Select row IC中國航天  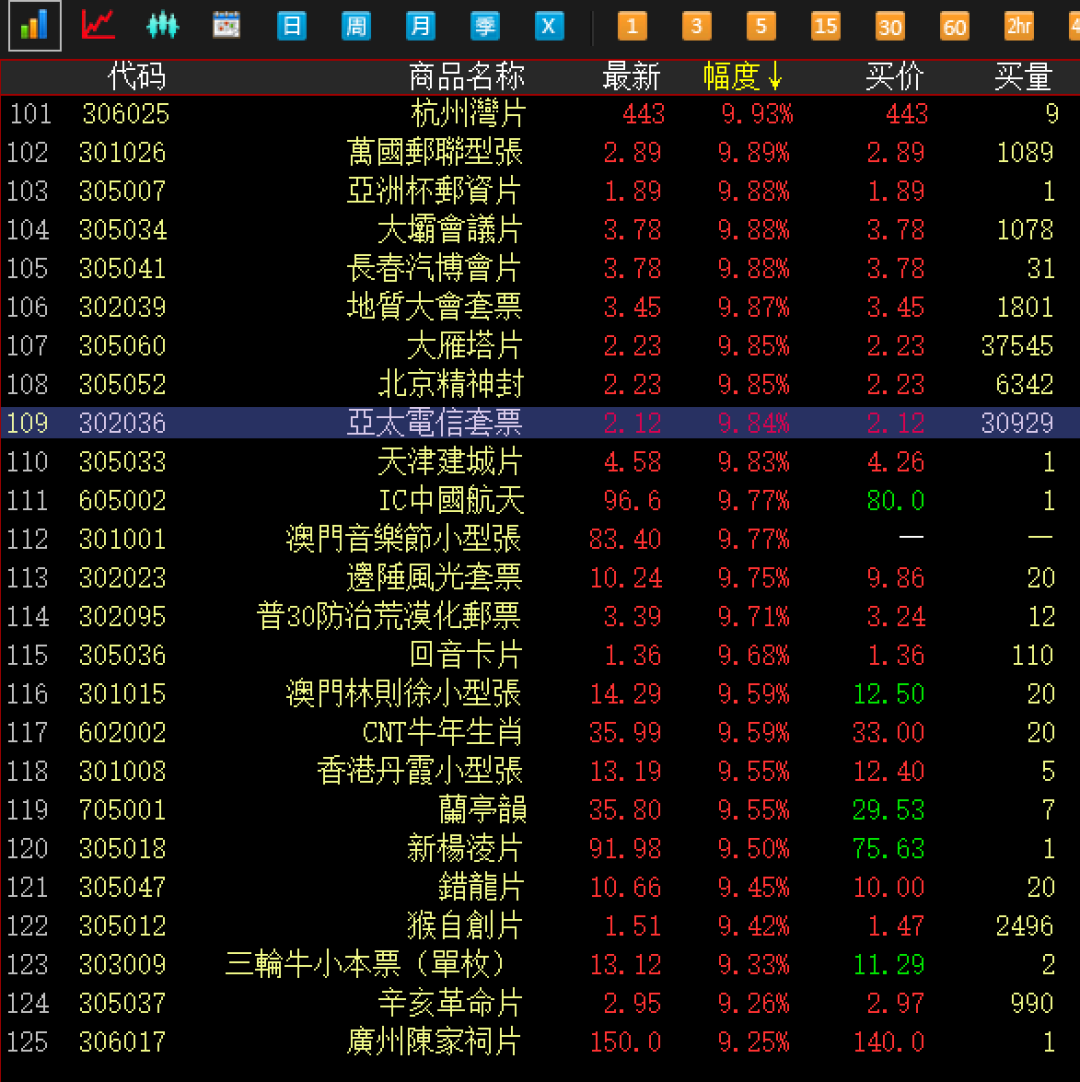540,500
